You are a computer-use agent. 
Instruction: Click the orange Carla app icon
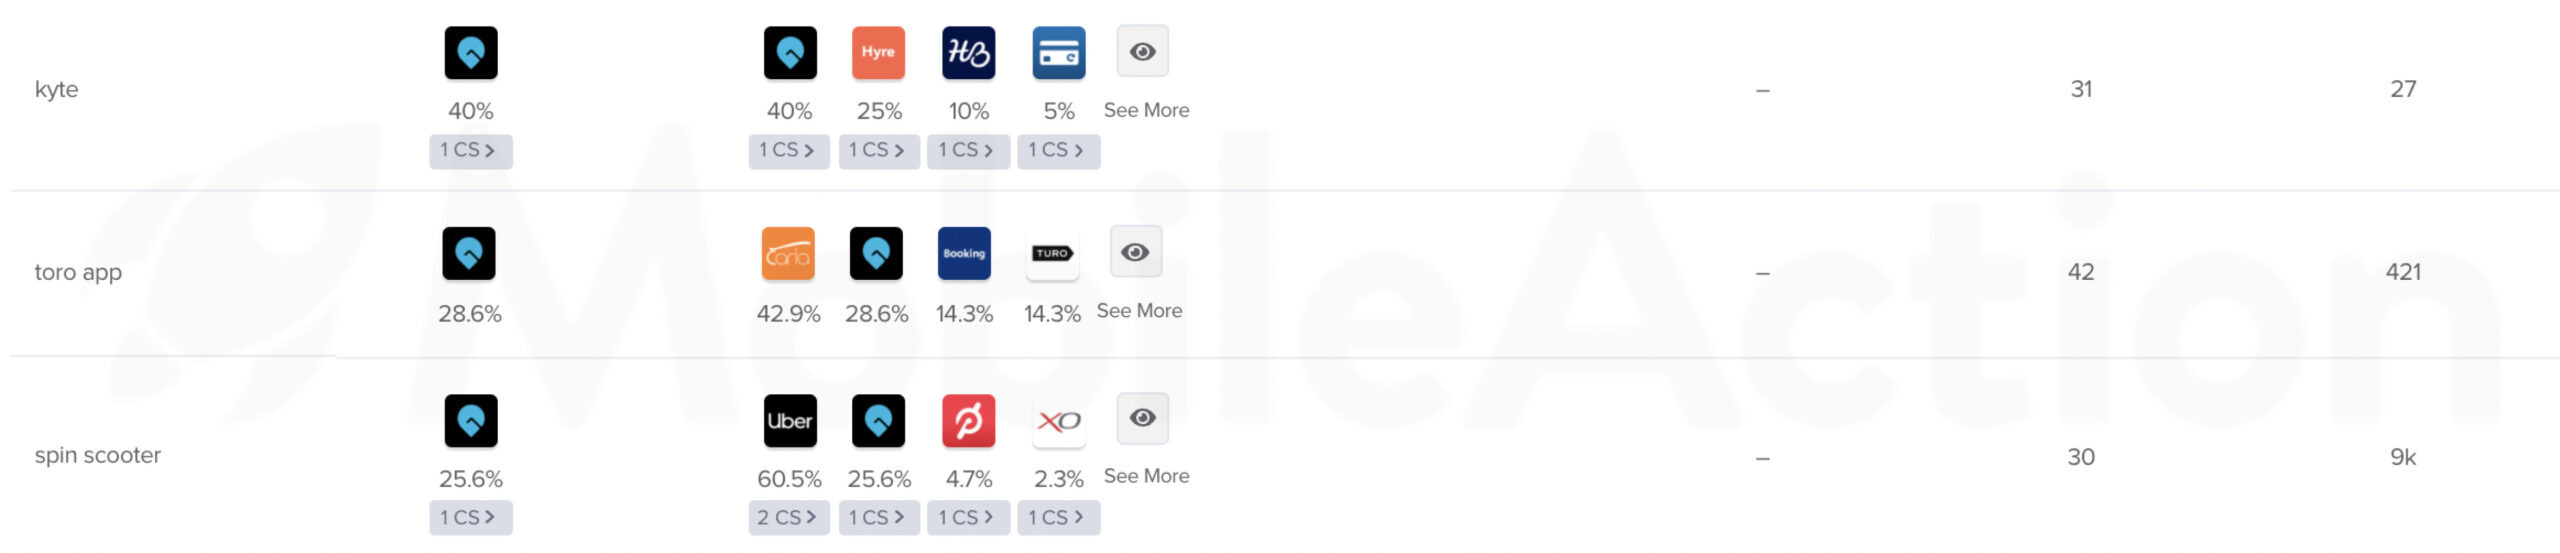[x=788, y=254]
